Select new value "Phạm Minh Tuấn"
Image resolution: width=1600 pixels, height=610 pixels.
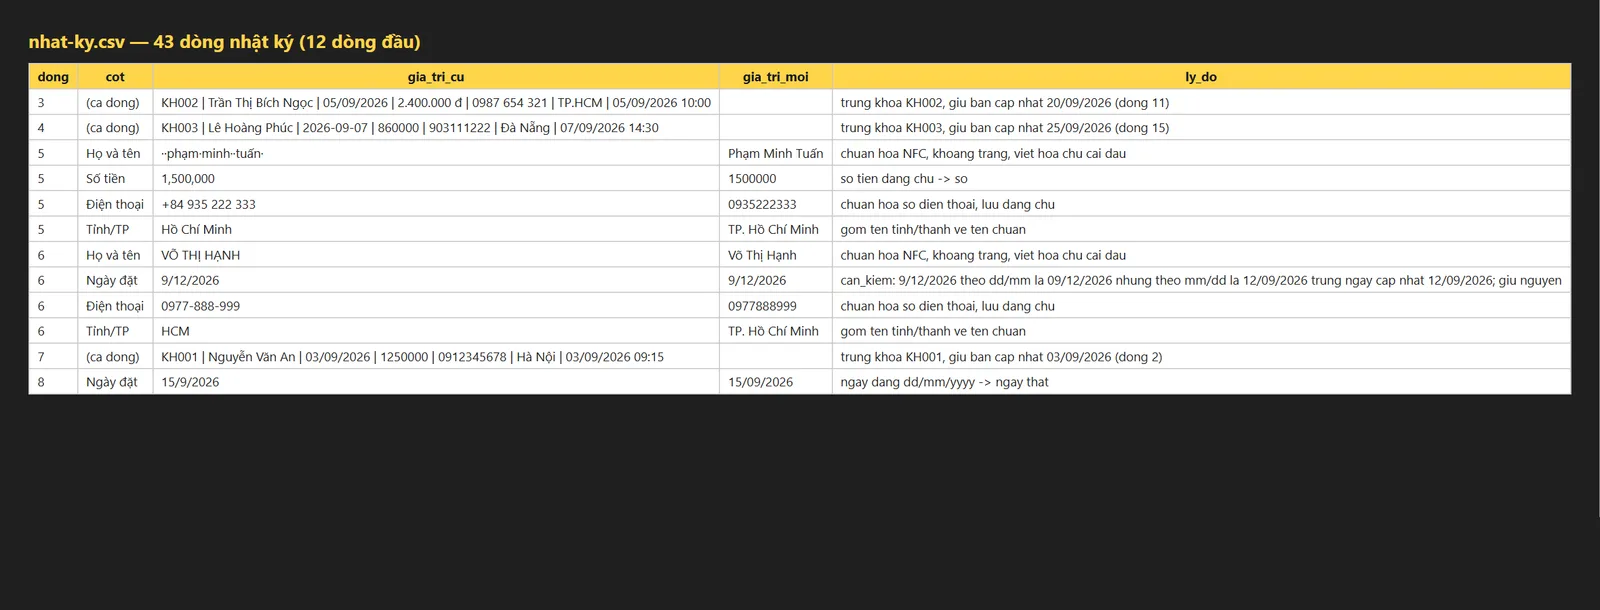[x=776, y=154]
